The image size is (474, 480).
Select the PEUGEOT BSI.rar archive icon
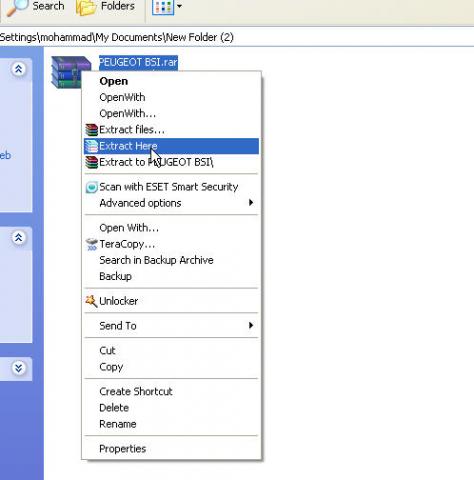71,72
